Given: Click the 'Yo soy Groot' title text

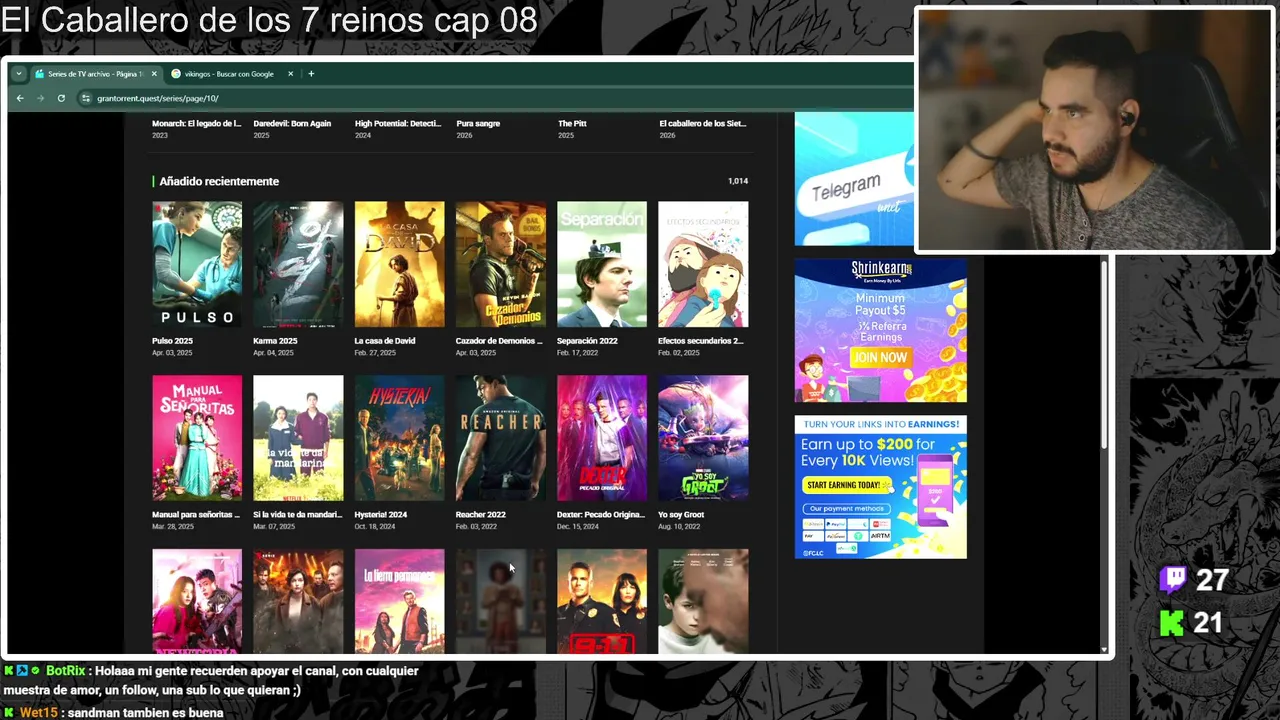Looking at the screenshot, I should (681, 515).
